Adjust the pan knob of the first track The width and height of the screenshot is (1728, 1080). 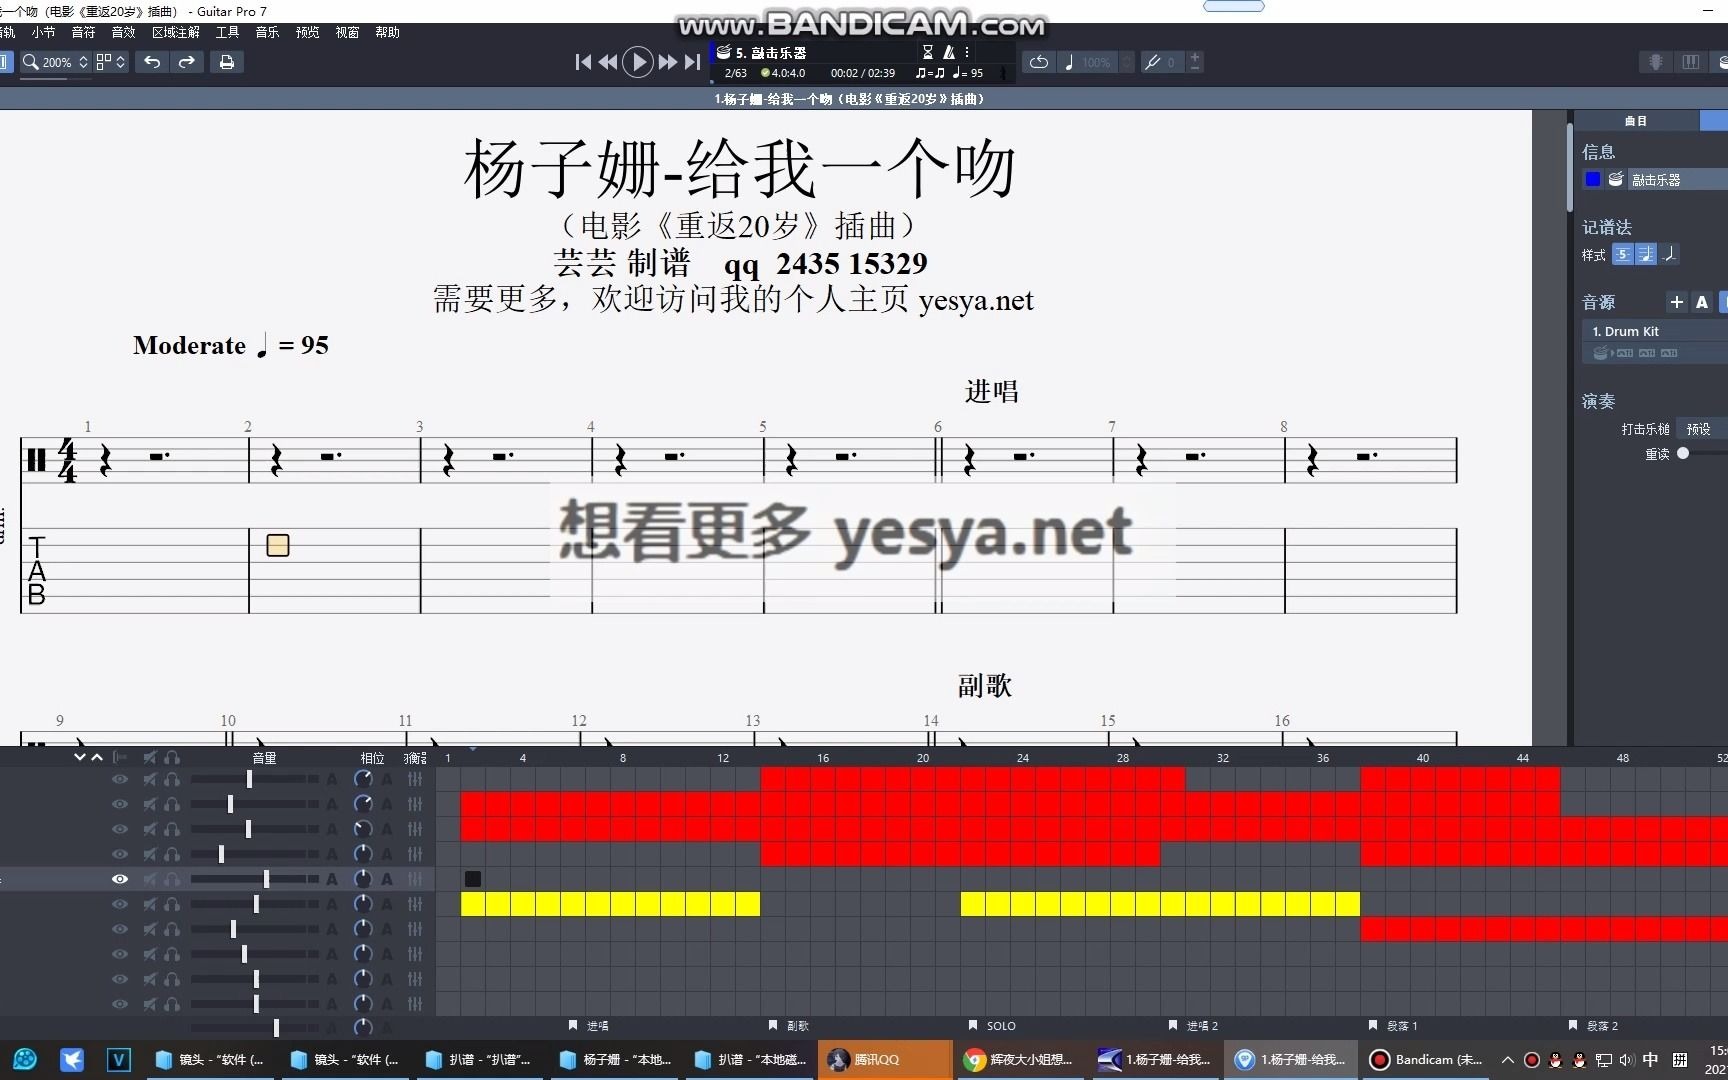(x=363, y=779)
